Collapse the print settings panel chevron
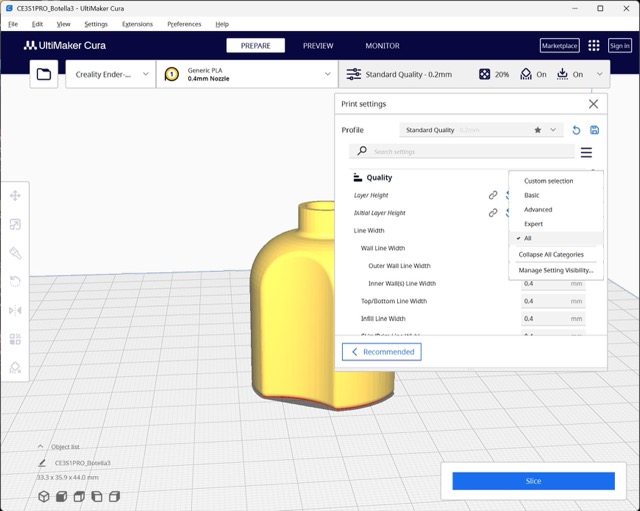This screenshot has height=511, width=640. (x=600, y=74)
